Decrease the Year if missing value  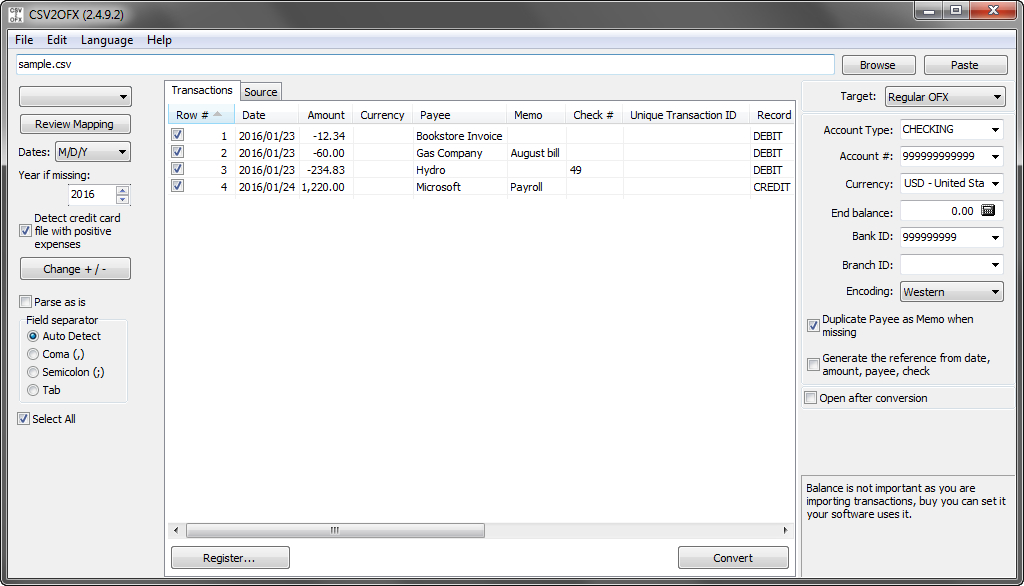(122, 199)
